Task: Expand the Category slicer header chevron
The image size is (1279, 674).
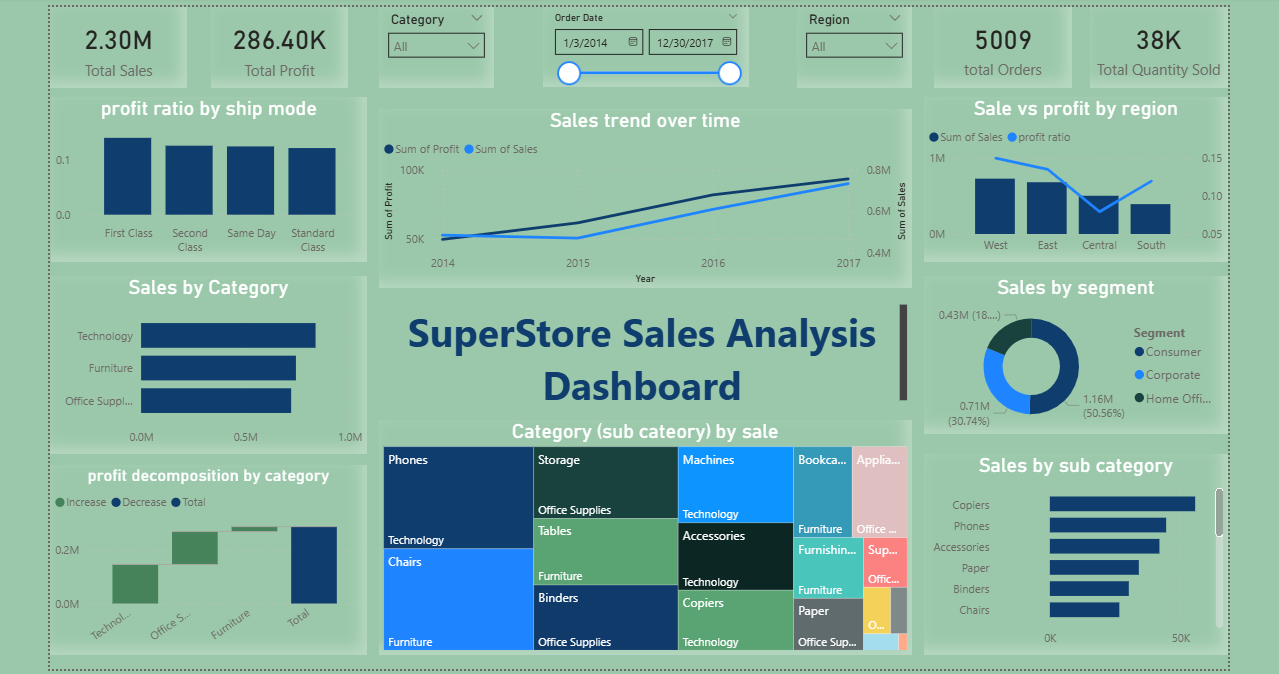Action: coord(476,19)
